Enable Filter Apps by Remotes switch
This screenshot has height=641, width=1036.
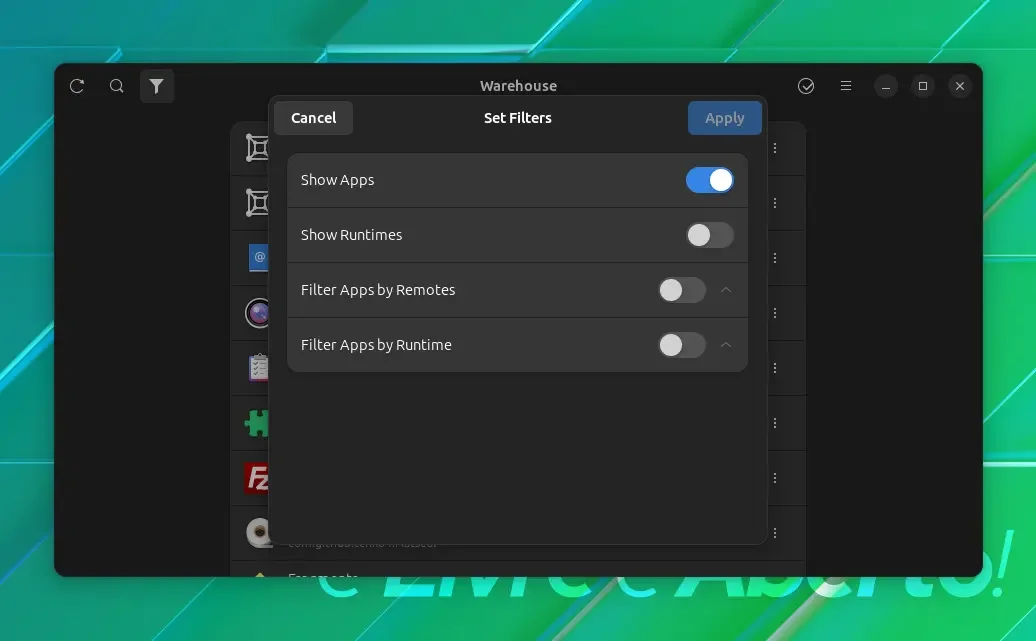pyautogui.click(x=682, y=290)
